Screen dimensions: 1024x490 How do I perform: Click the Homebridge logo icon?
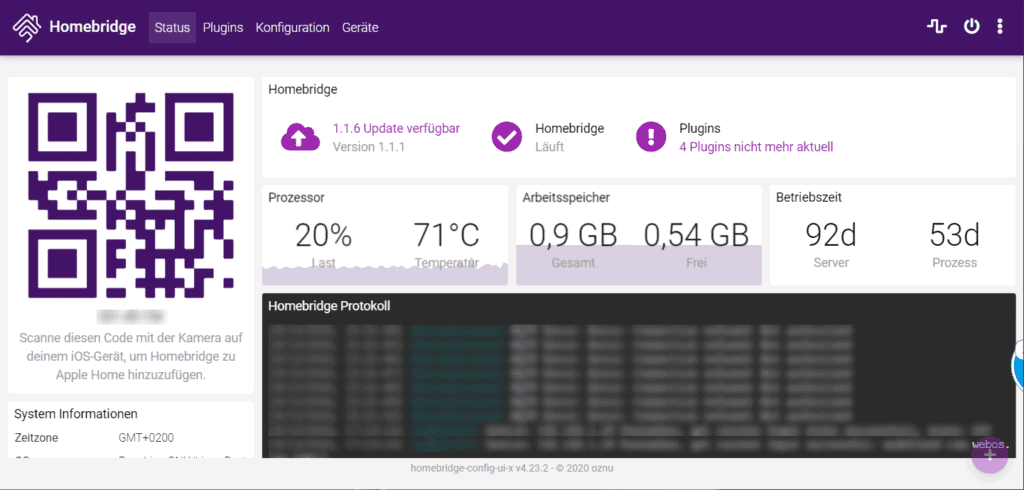pos(27,27)
